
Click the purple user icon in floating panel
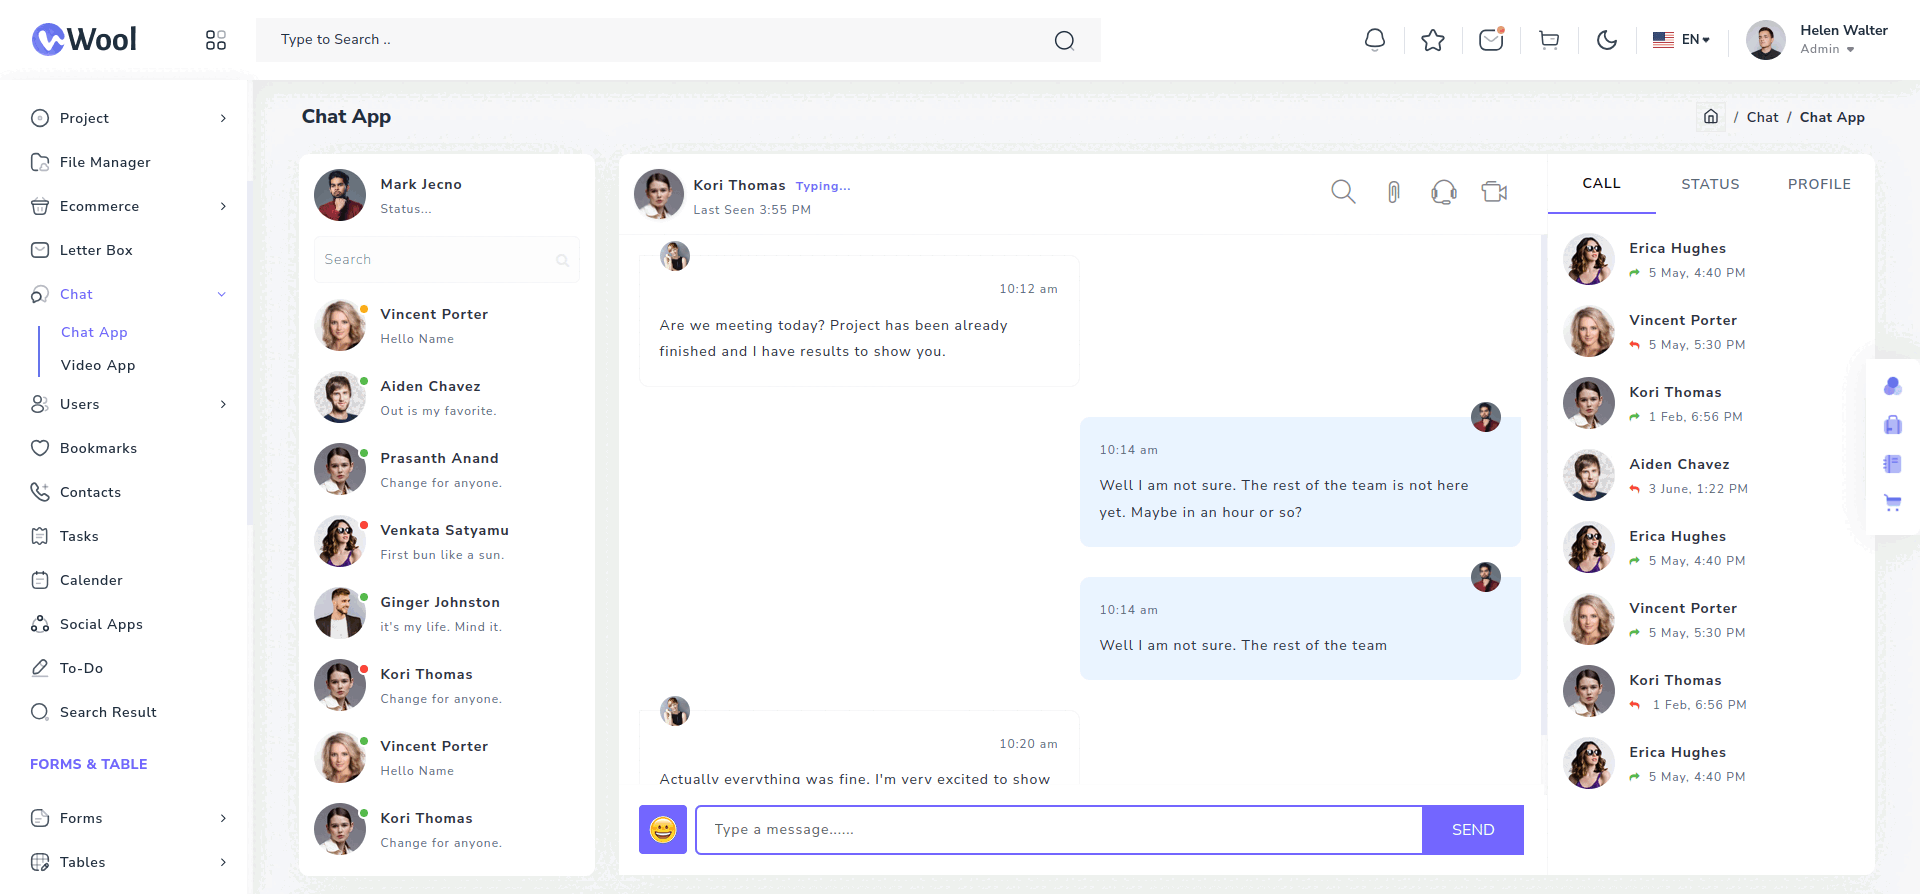[x=1892, y=386]
